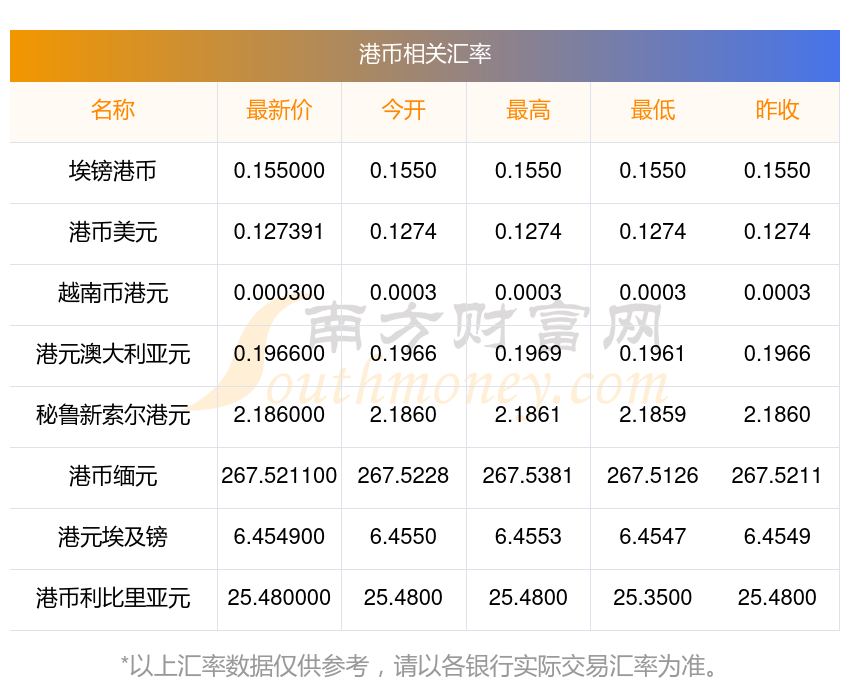This screenshot has height=698, width=850.
Task: Select latest price 267.521100 cell
Action: (x=279, y=476)
